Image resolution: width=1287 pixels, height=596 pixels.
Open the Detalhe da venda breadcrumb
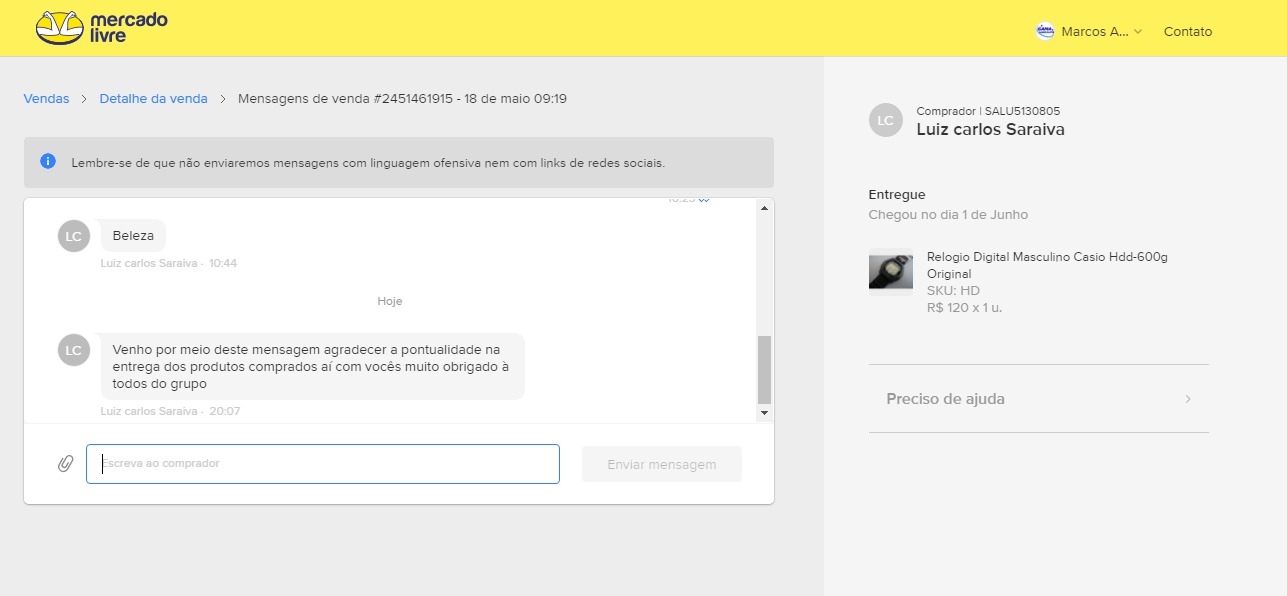[x=153, y=99]
